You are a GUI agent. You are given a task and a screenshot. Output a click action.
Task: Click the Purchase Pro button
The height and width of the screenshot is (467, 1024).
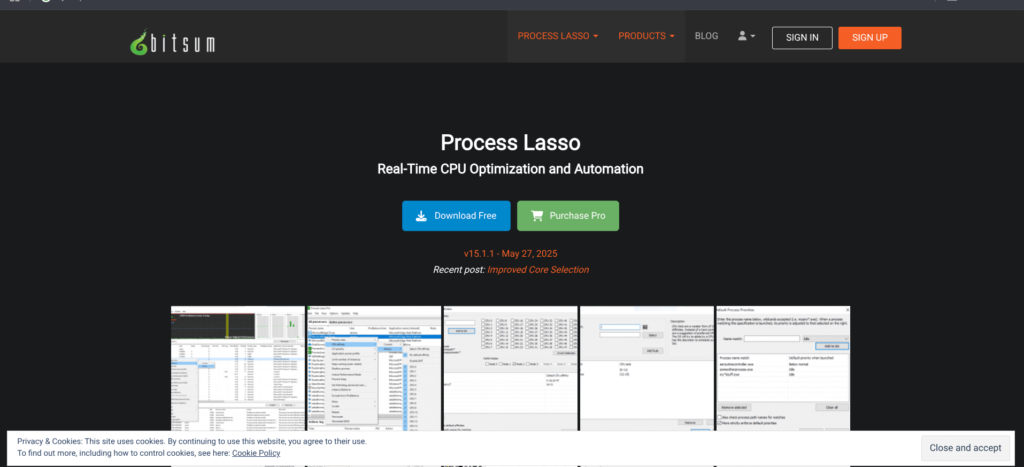pos(568,216)
